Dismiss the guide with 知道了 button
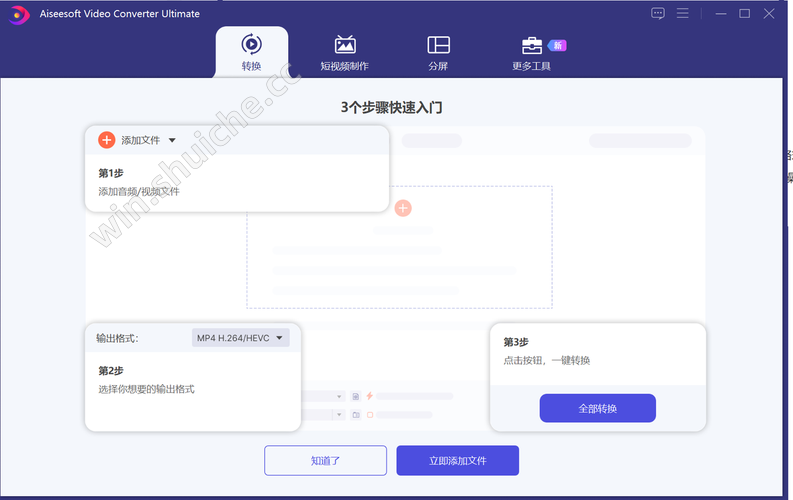Image resolution: width=793 pixels, height=500 pixels. pos(325,461)
